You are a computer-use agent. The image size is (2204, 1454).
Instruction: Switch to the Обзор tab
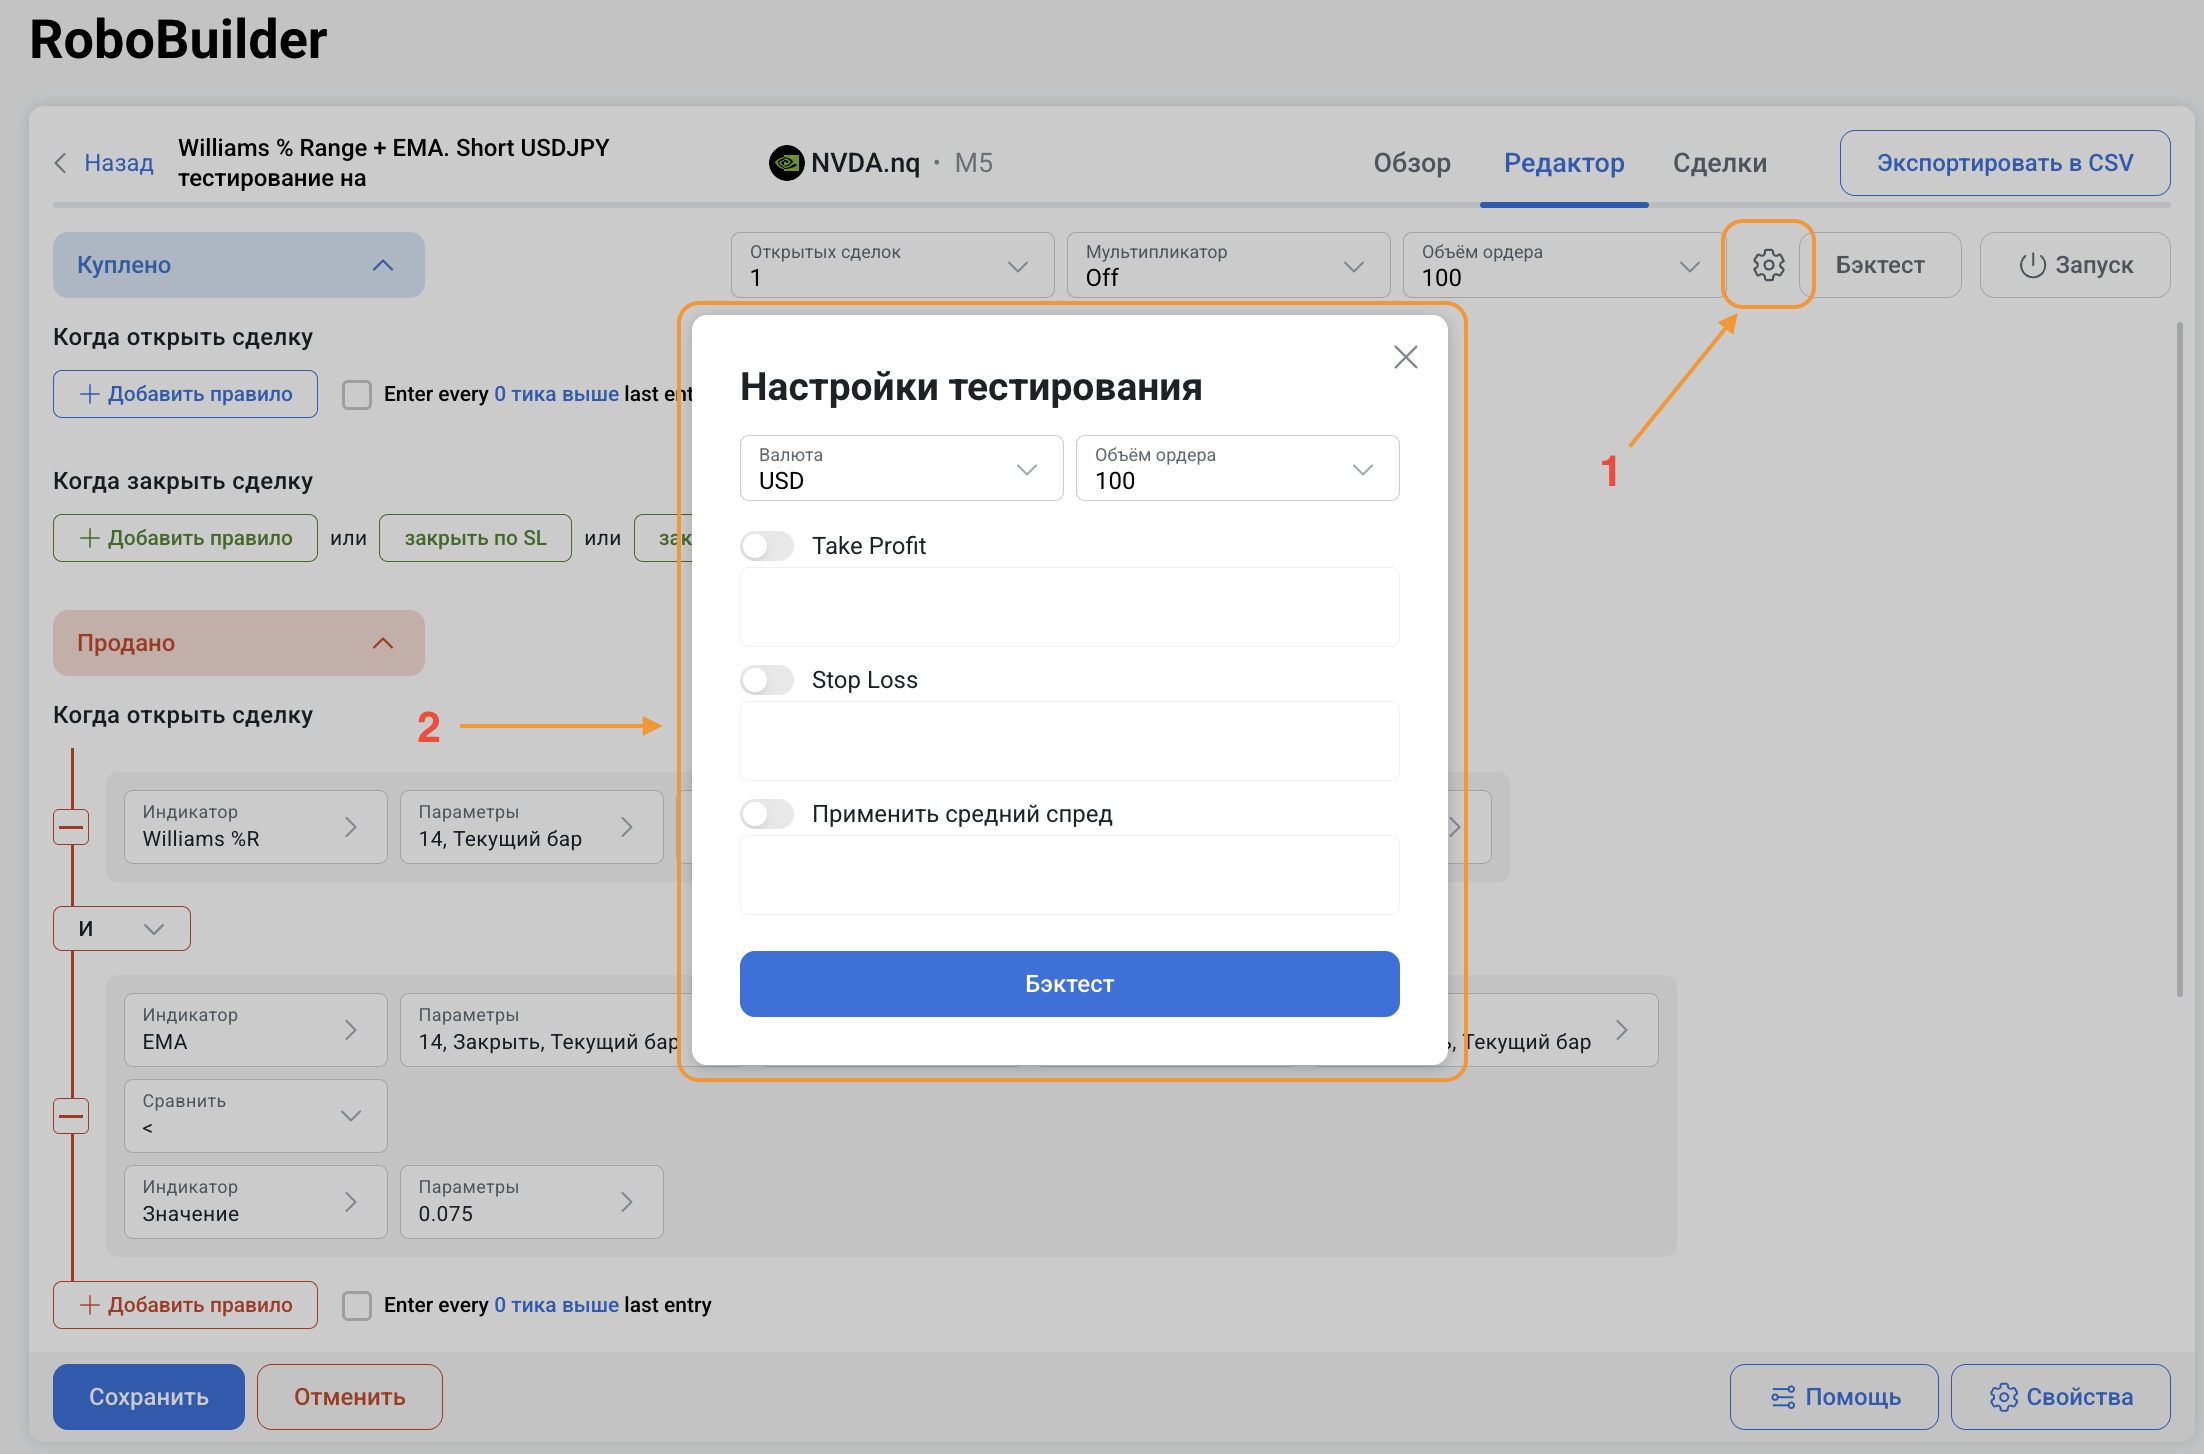point(1411,163)
